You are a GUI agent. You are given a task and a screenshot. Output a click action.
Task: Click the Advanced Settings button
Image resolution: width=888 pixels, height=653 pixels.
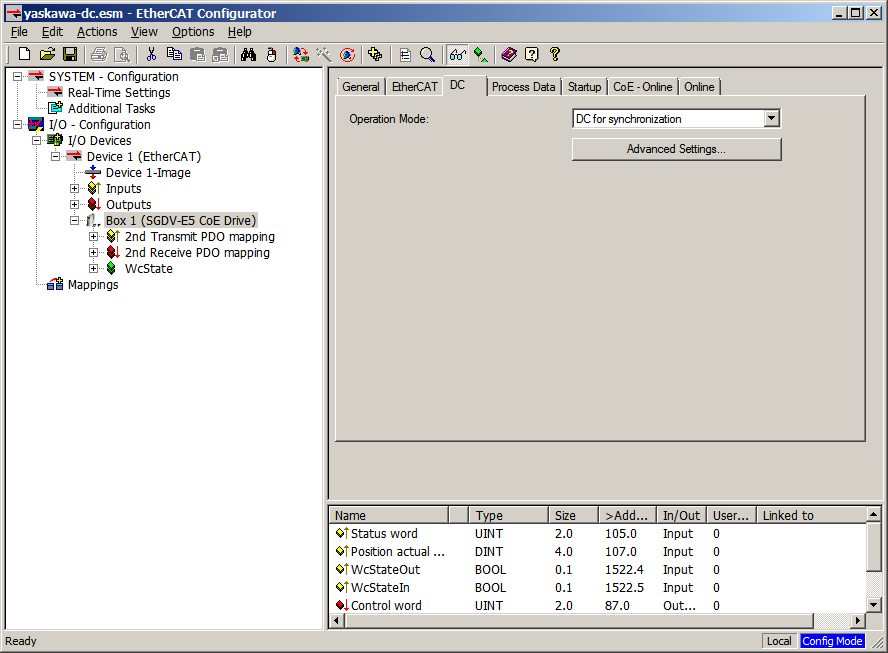pos(676,149)
